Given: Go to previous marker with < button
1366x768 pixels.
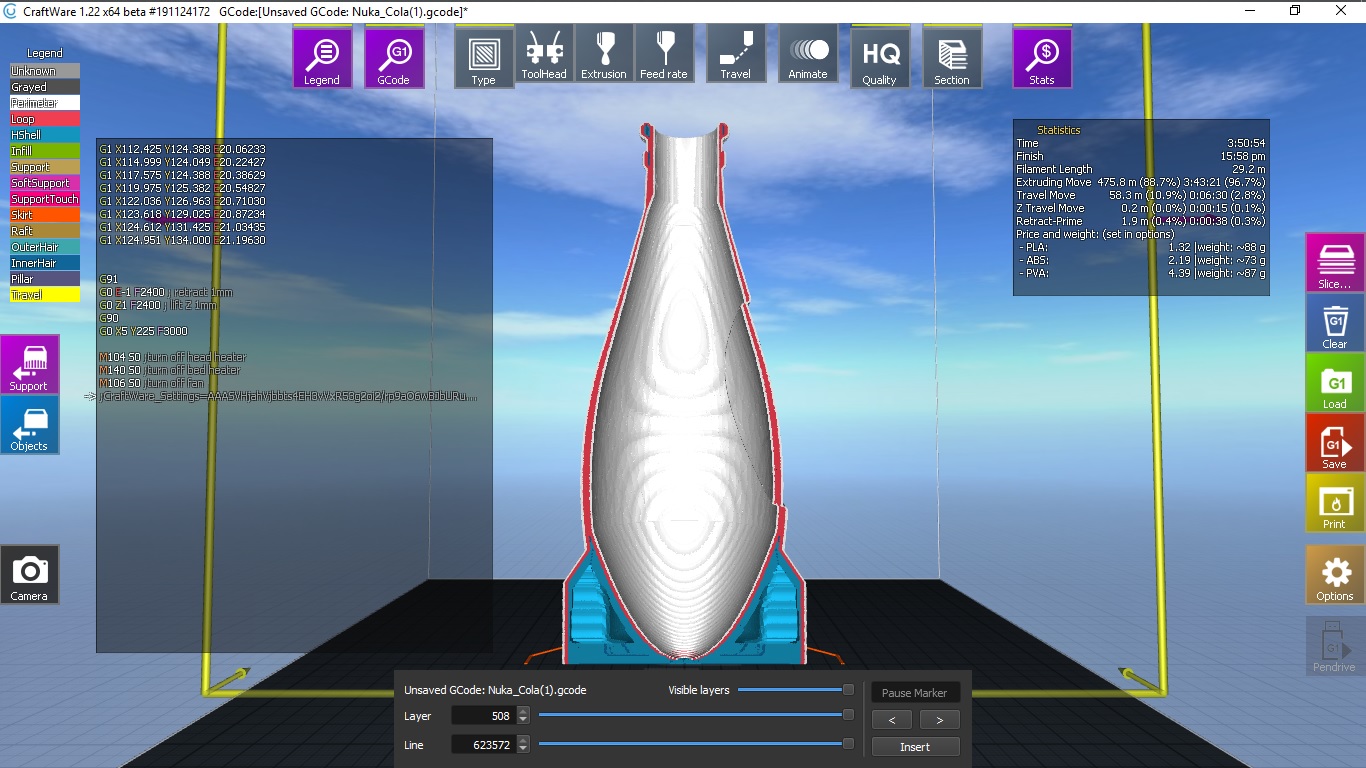Looking at the screenshot, I should tap(892, 719).
